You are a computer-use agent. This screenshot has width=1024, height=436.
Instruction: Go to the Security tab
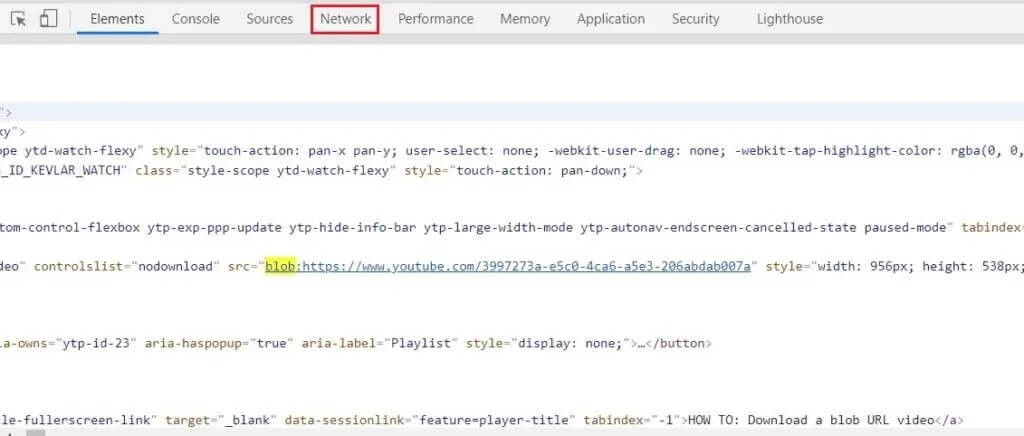696,19
